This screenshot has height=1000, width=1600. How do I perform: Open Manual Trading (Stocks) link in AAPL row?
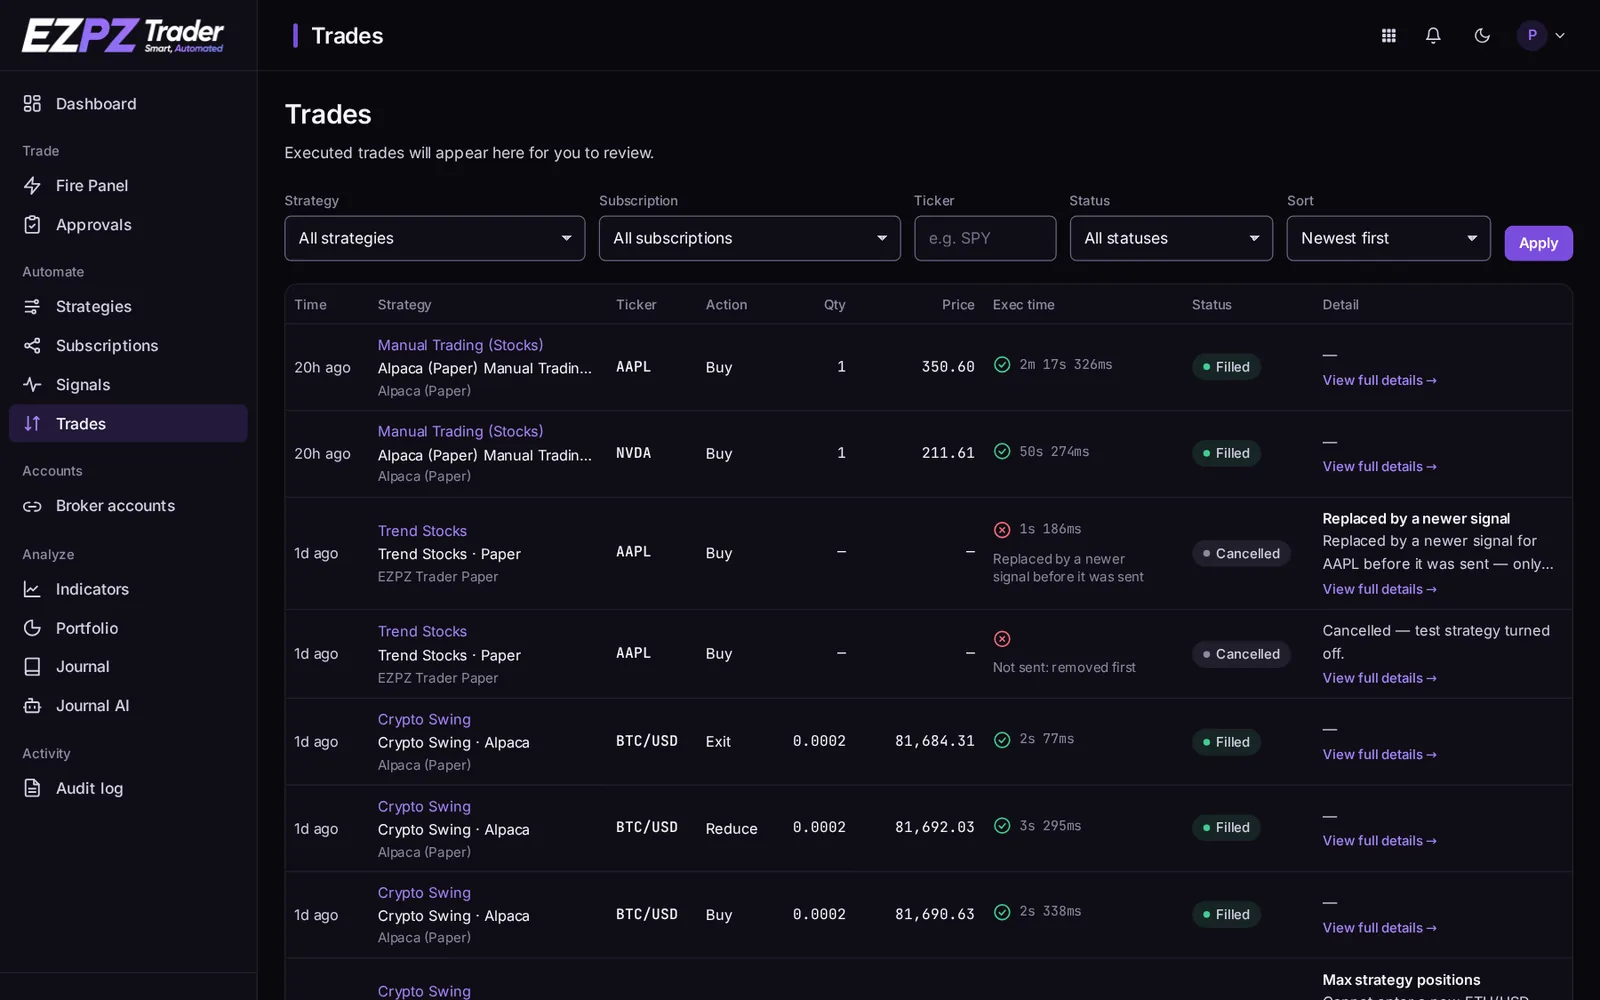pos(460,345)
